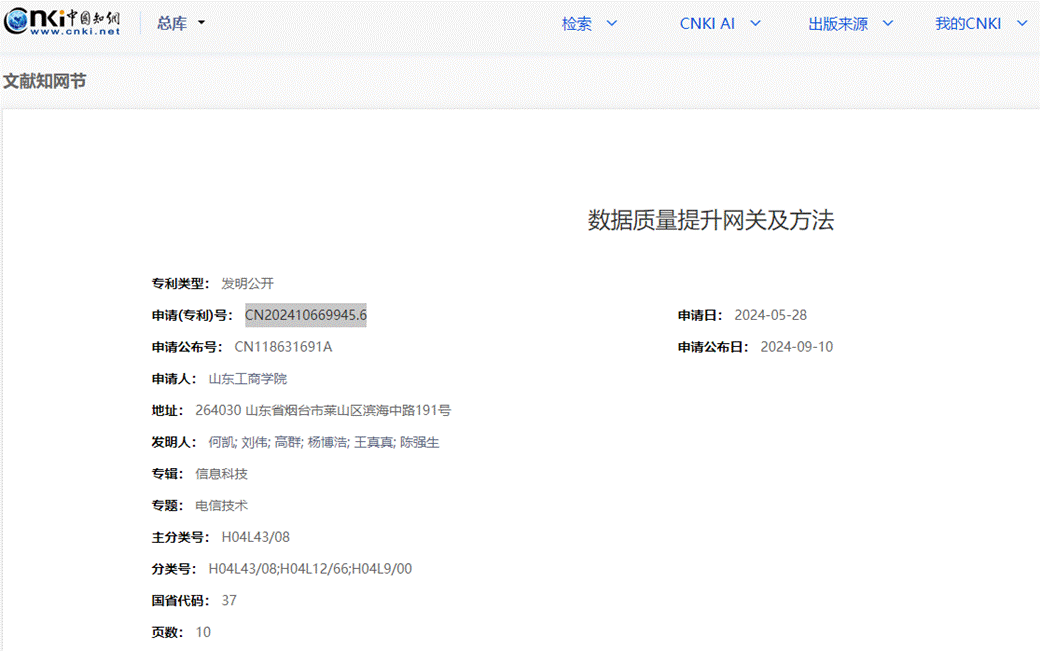The width and height of the screenshot is (1040, 651).
Task: Expand the CNKI AI menu
Action: pos(720,24)
